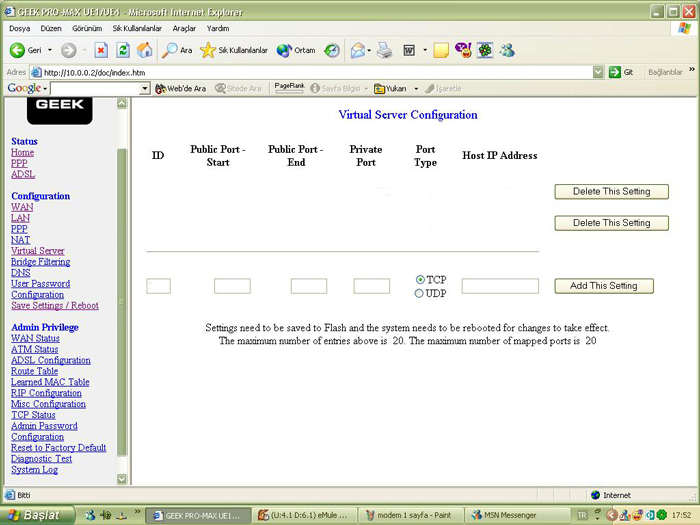This screenshot has height=525, width=700.
Task: Click the Forward navigation arrow
Action: point(68,50)
